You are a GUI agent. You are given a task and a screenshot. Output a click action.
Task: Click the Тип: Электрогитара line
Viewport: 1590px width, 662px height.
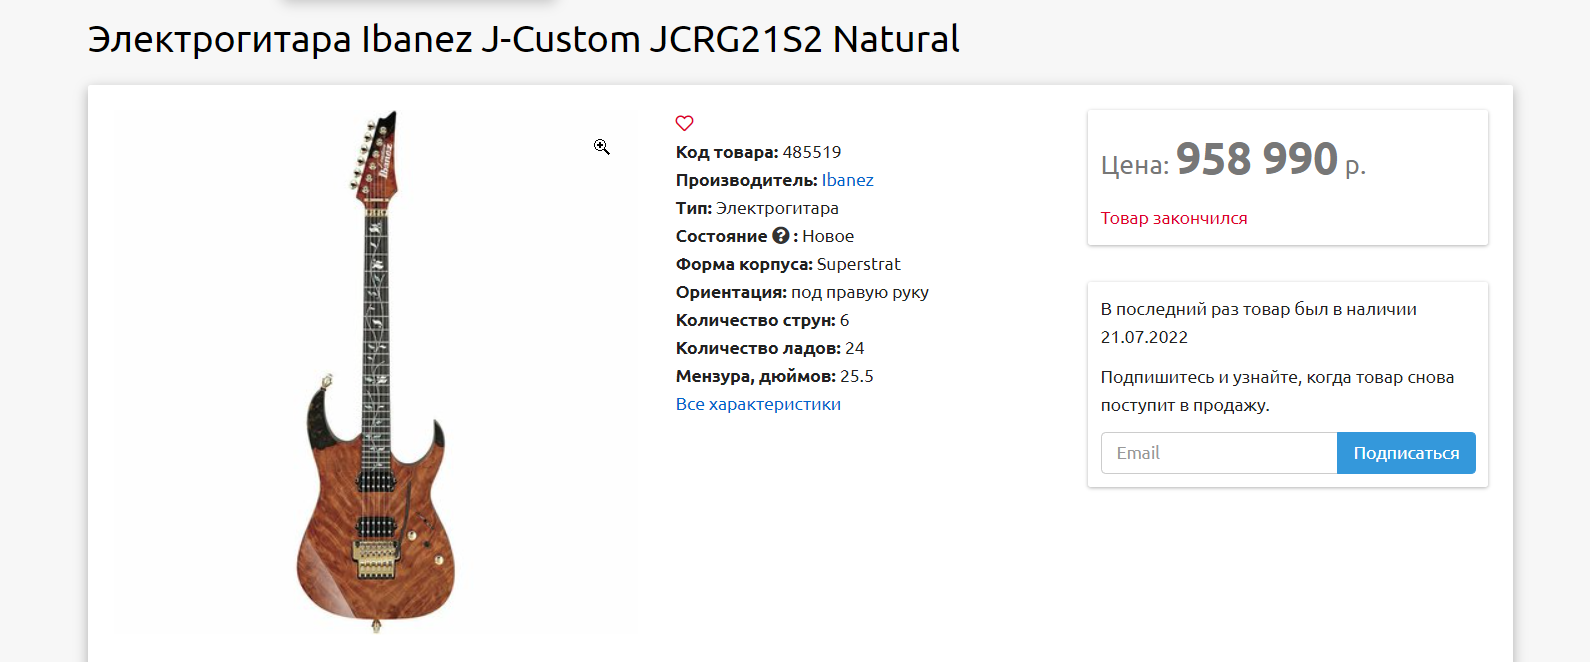coord(757,208)
